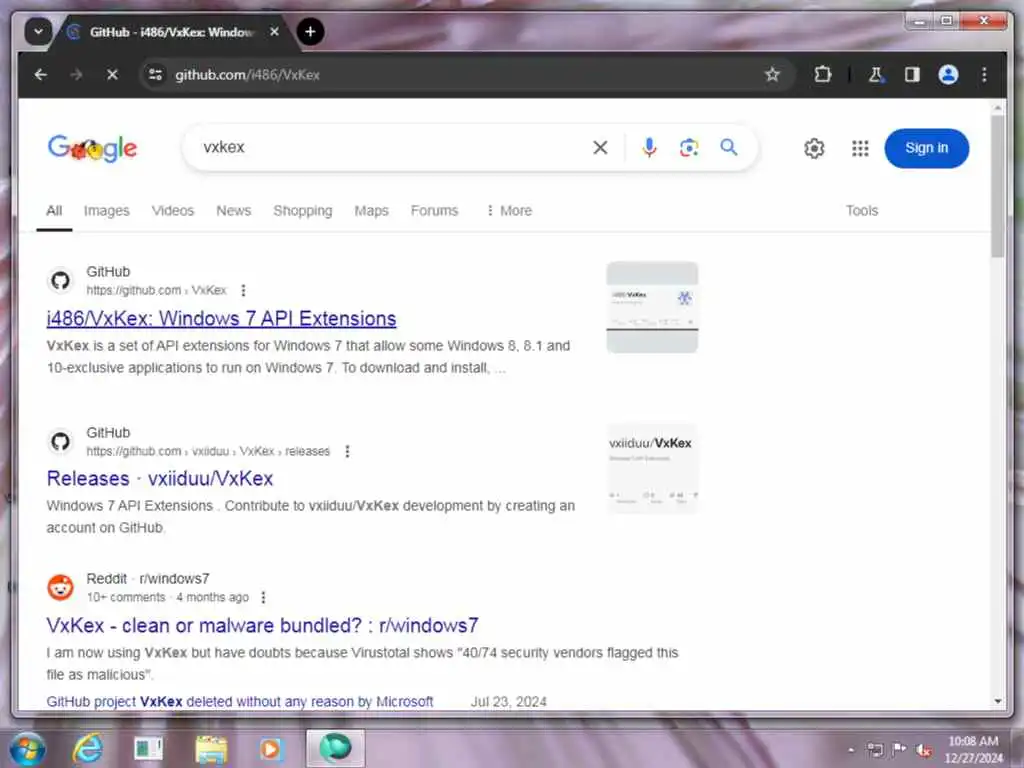Click the volume tray icon
The height and width of the screenshot is (768, 1024).
(x=923, y=750)
